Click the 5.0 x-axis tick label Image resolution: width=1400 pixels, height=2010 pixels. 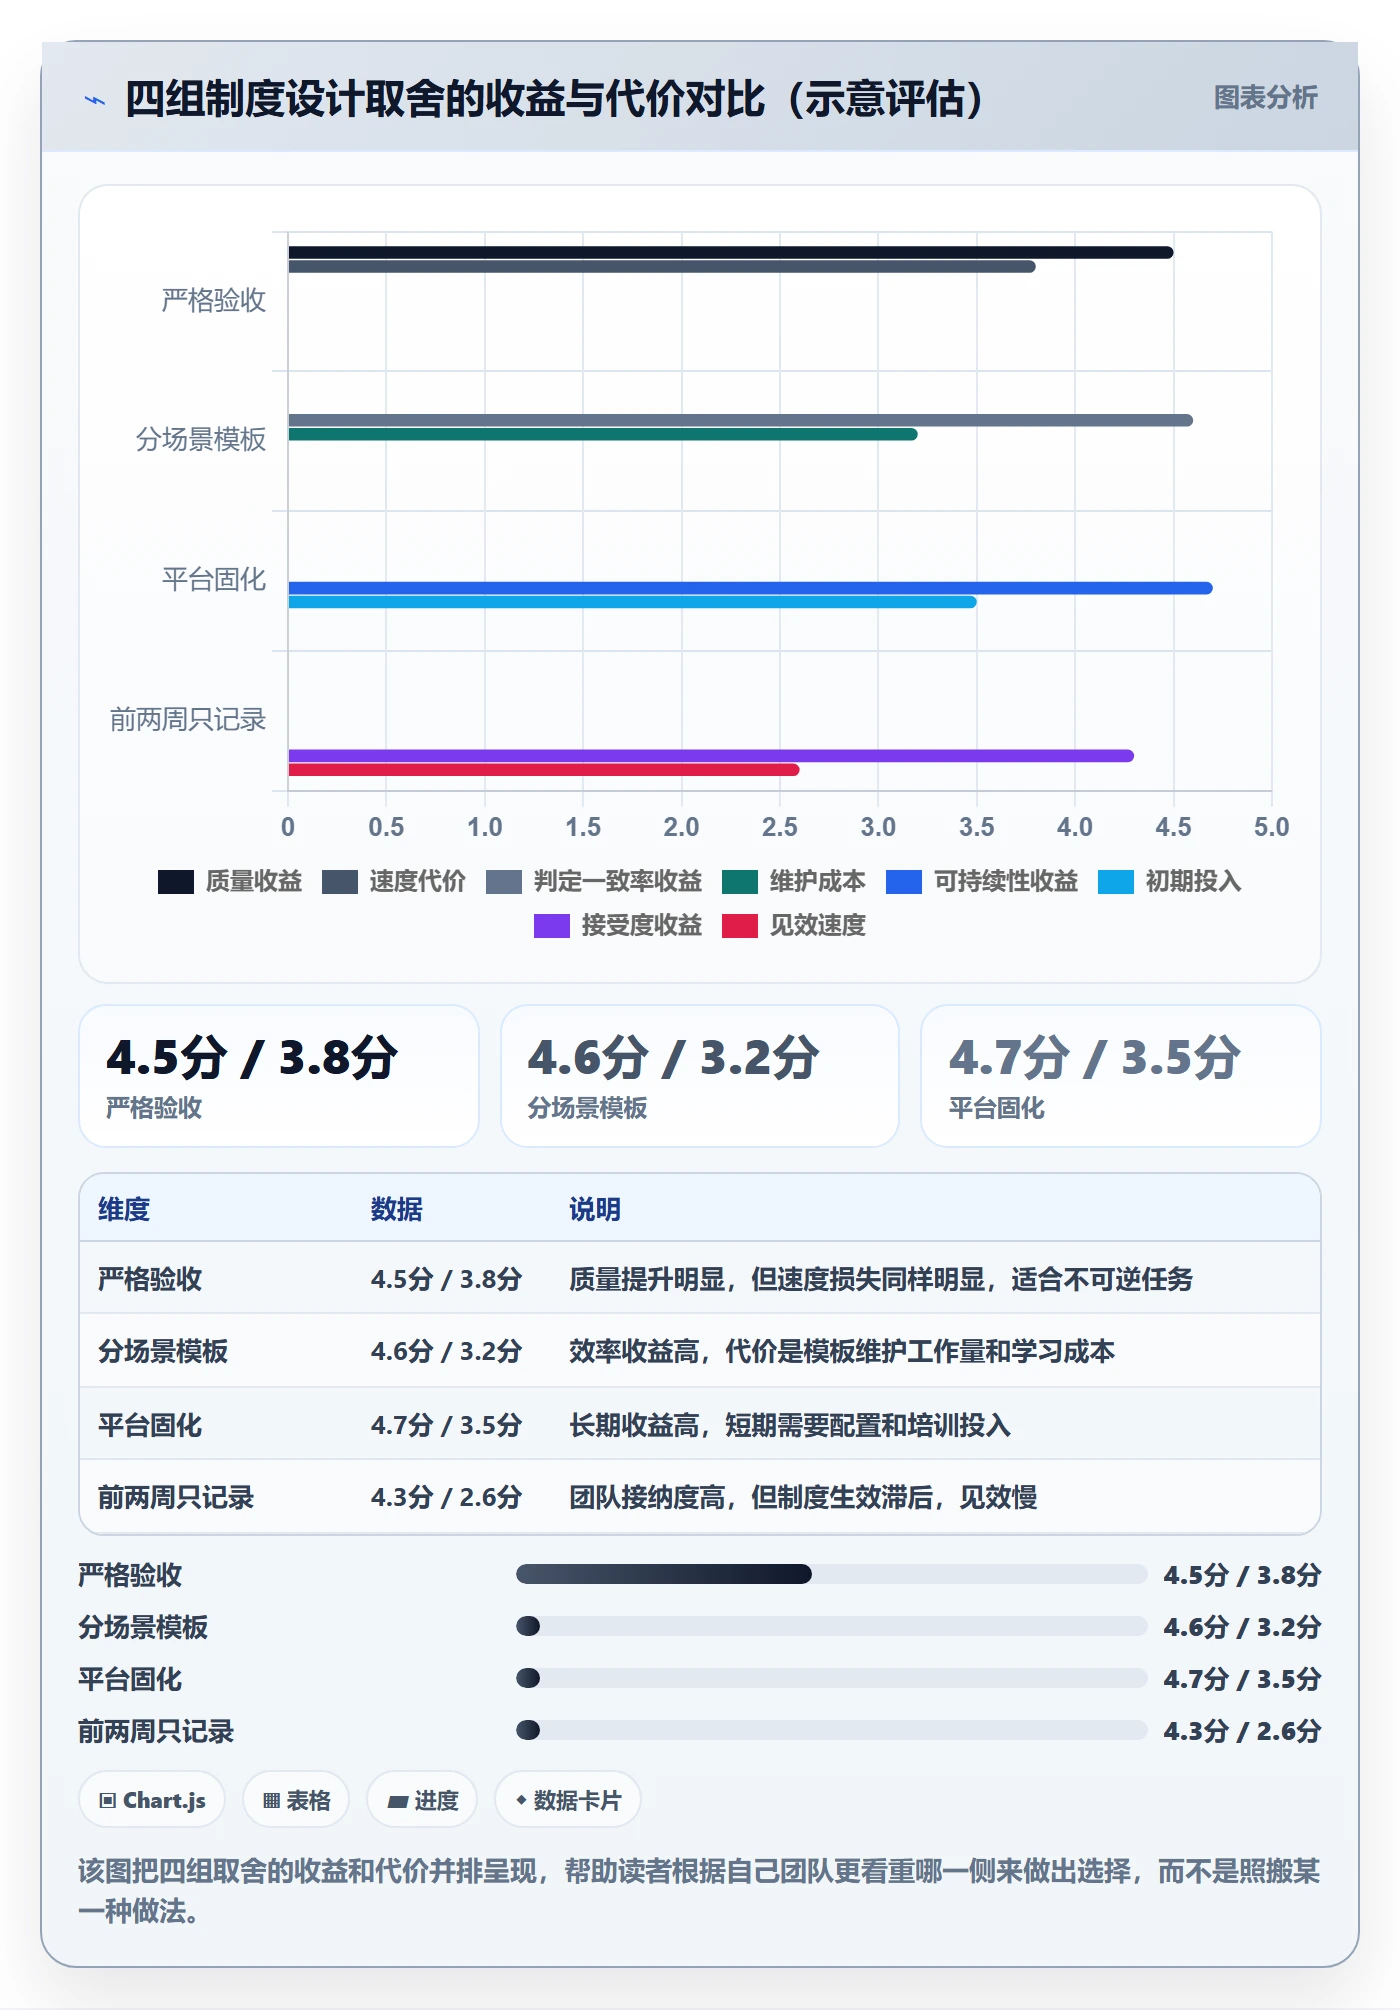(x=1271, y=827)
